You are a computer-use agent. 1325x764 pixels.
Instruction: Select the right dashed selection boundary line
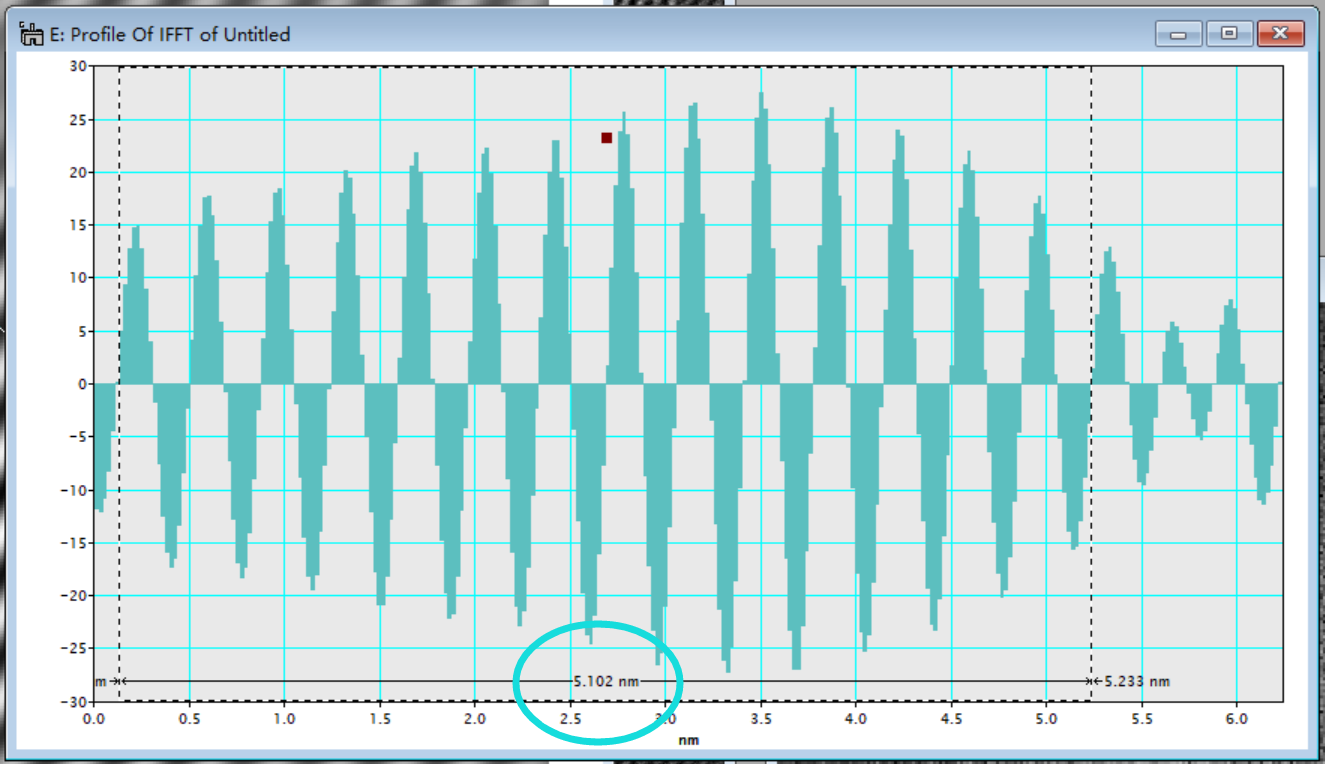click(x=1091, y=383)
